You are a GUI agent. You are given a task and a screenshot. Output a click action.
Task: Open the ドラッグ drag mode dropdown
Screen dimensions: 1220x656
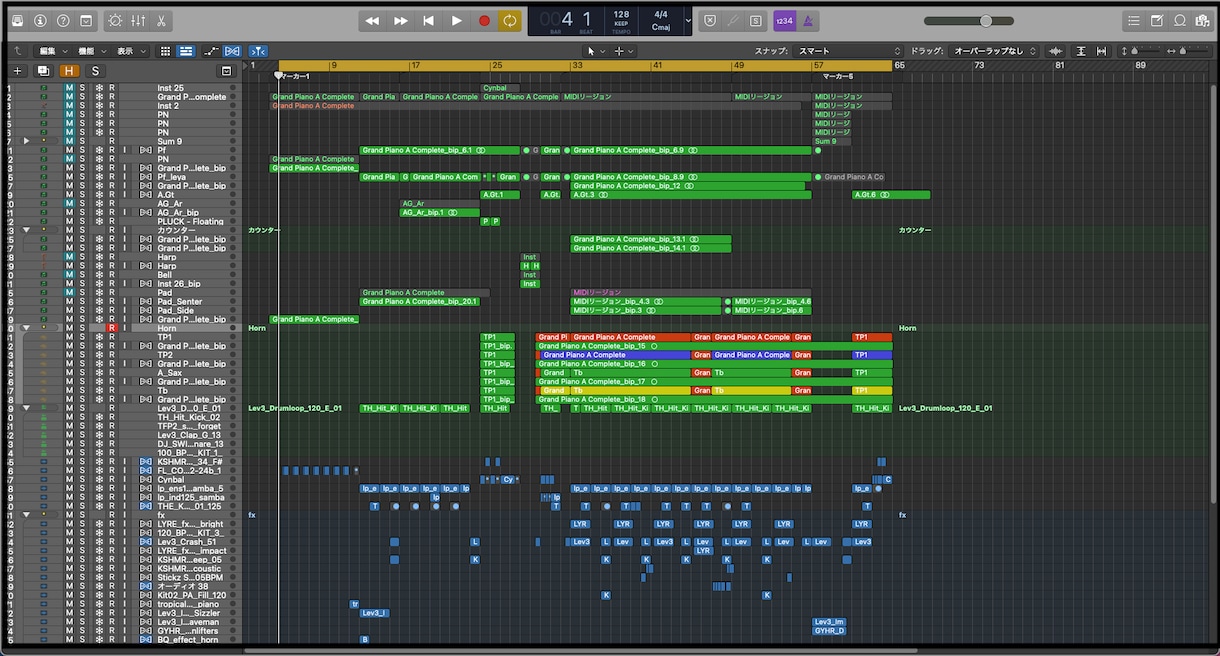(994, 51)
